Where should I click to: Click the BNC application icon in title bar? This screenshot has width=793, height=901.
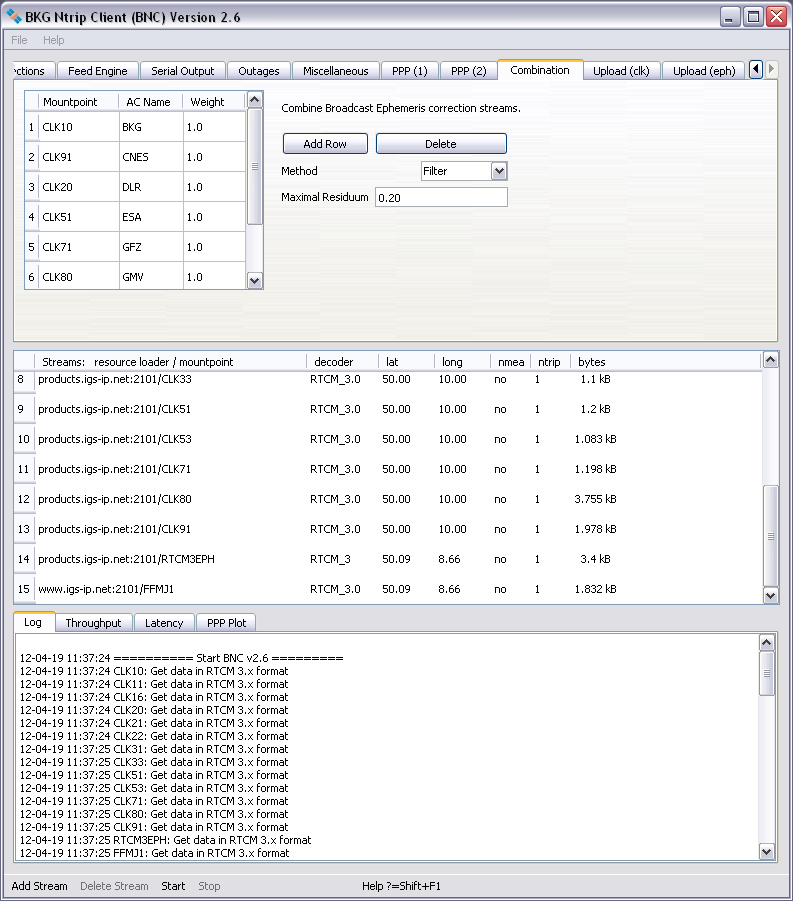14,17
